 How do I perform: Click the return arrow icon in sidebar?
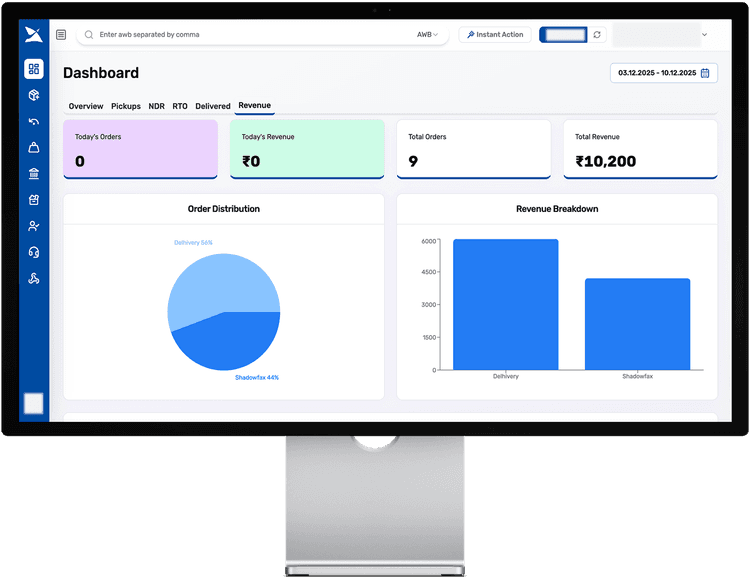(x=34, y=121)
